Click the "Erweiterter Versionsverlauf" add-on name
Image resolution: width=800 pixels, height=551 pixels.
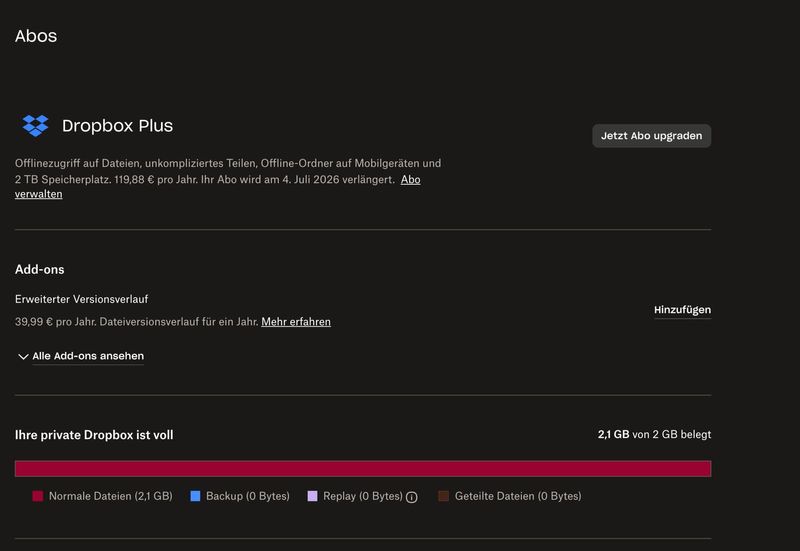(82, 299)
